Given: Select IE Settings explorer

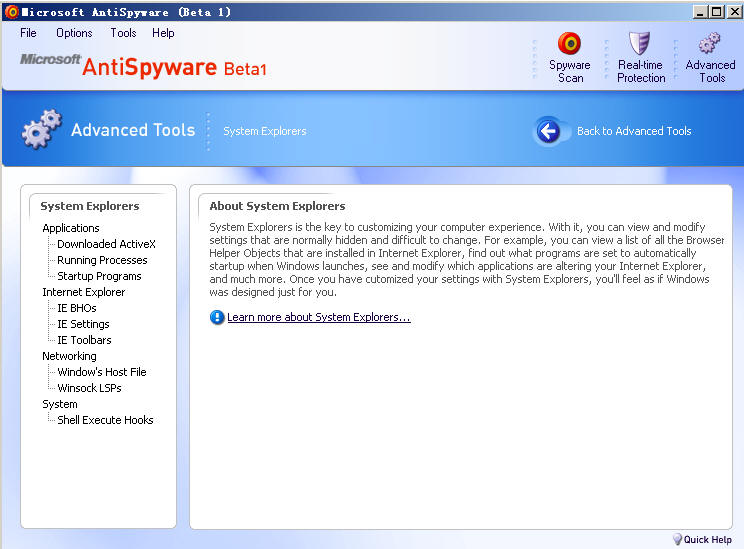Looking at the screenshot, I should (x=83, y=324).
